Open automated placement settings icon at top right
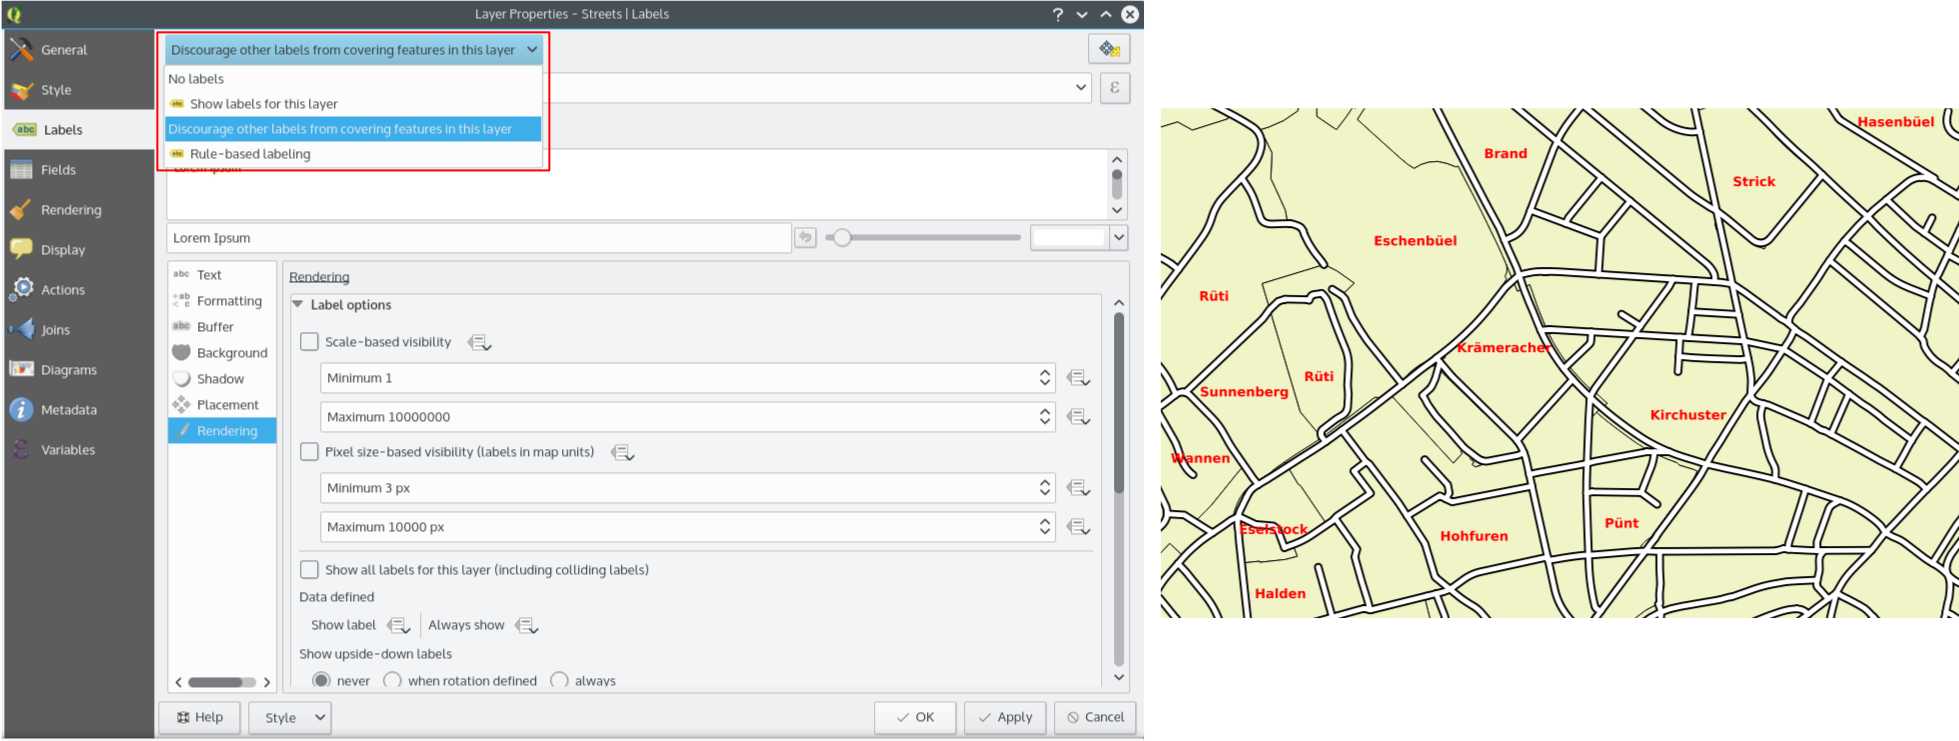The width and height of the screenshot is (1959, 741). coord(1109,49)
